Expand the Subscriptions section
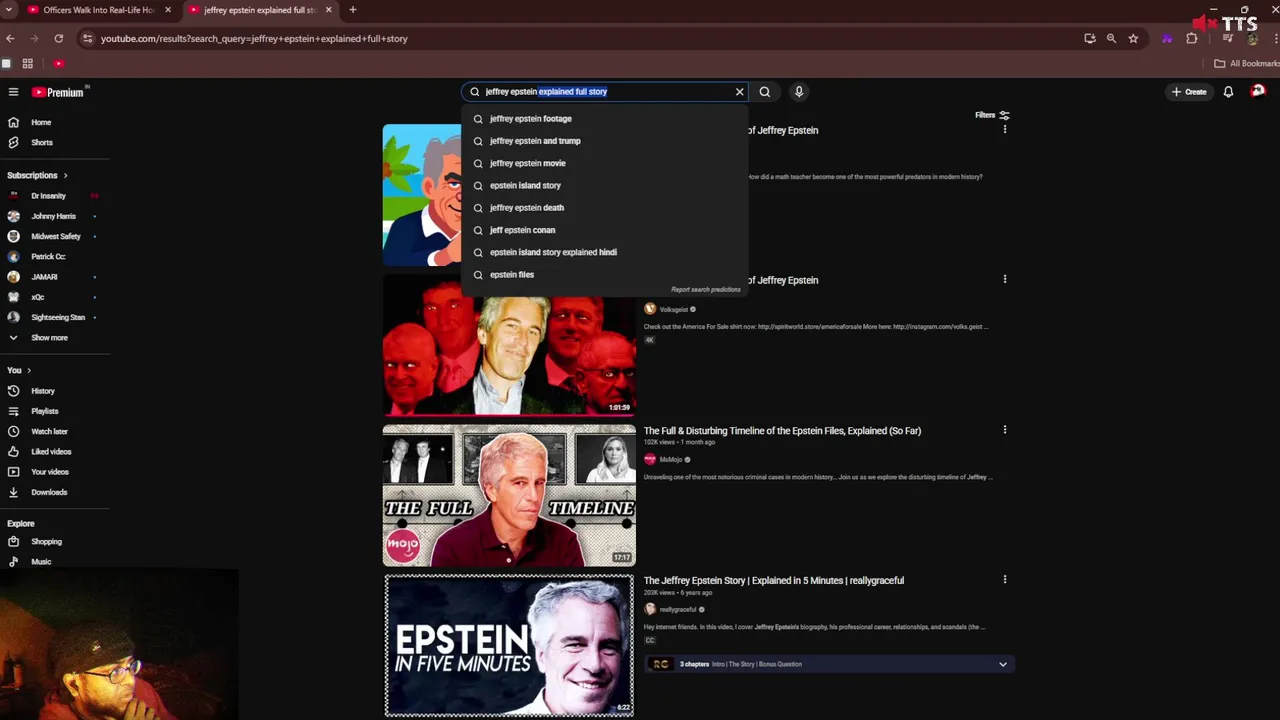 [38, 175]
